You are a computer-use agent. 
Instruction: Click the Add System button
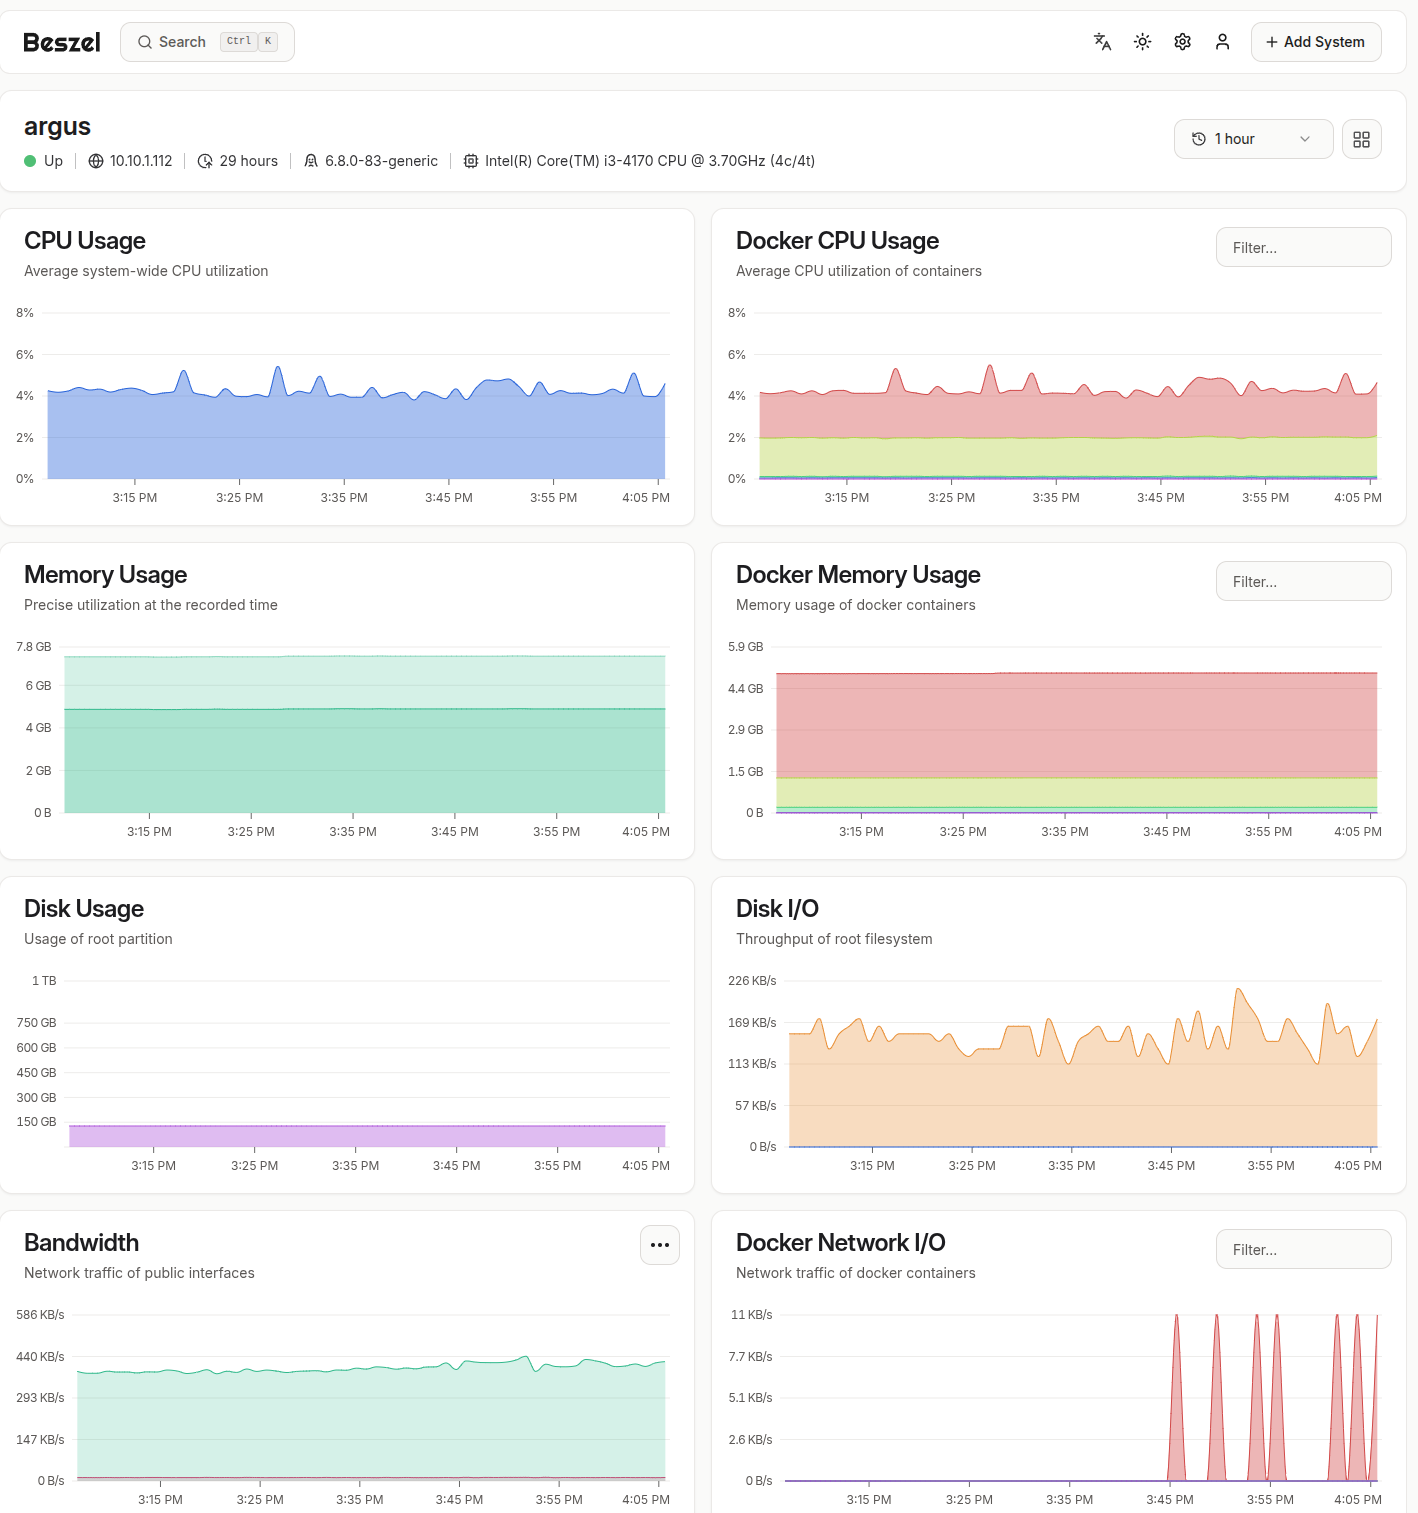[x=1316, y=42]
